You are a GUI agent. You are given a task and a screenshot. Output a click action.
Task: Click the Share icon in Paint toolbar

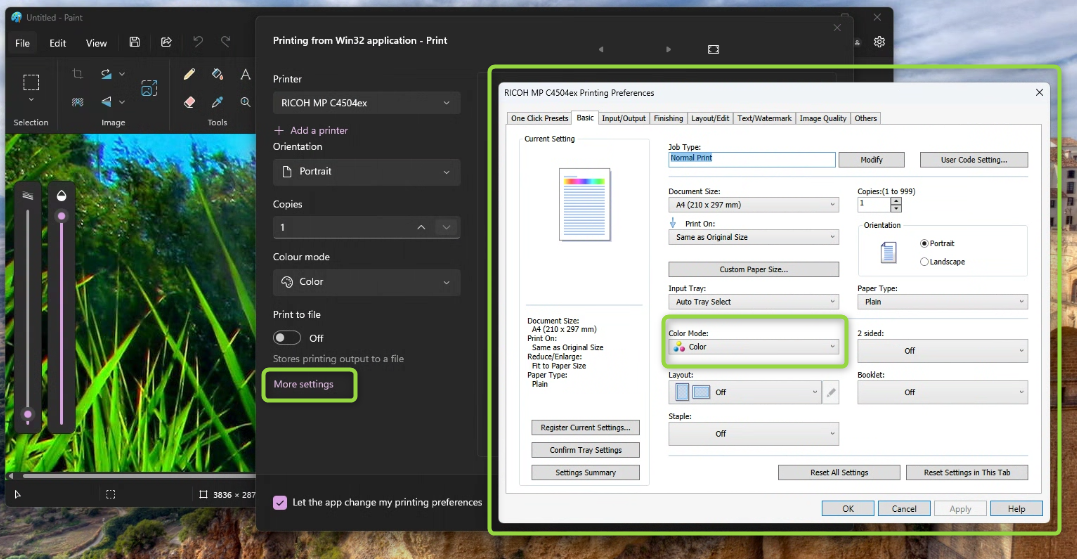point(166,43)
